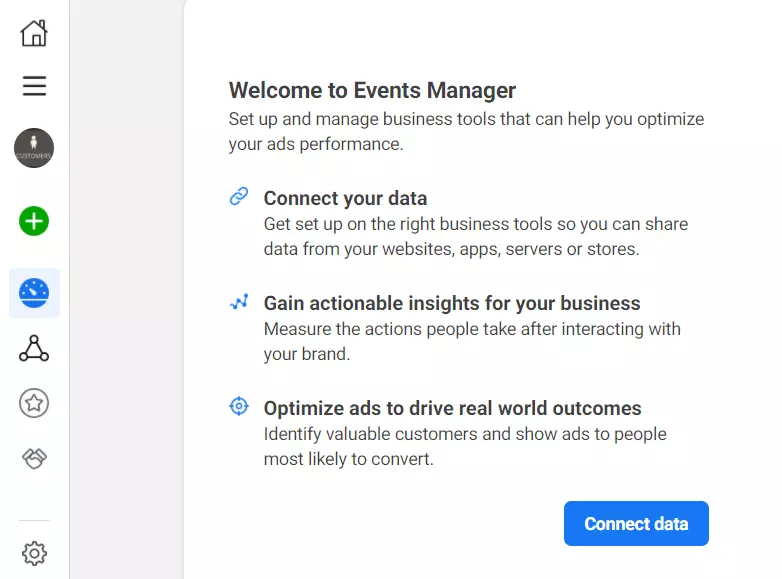
Task: Click Gain actionable insights for your business heading
Action: [452, 303]
